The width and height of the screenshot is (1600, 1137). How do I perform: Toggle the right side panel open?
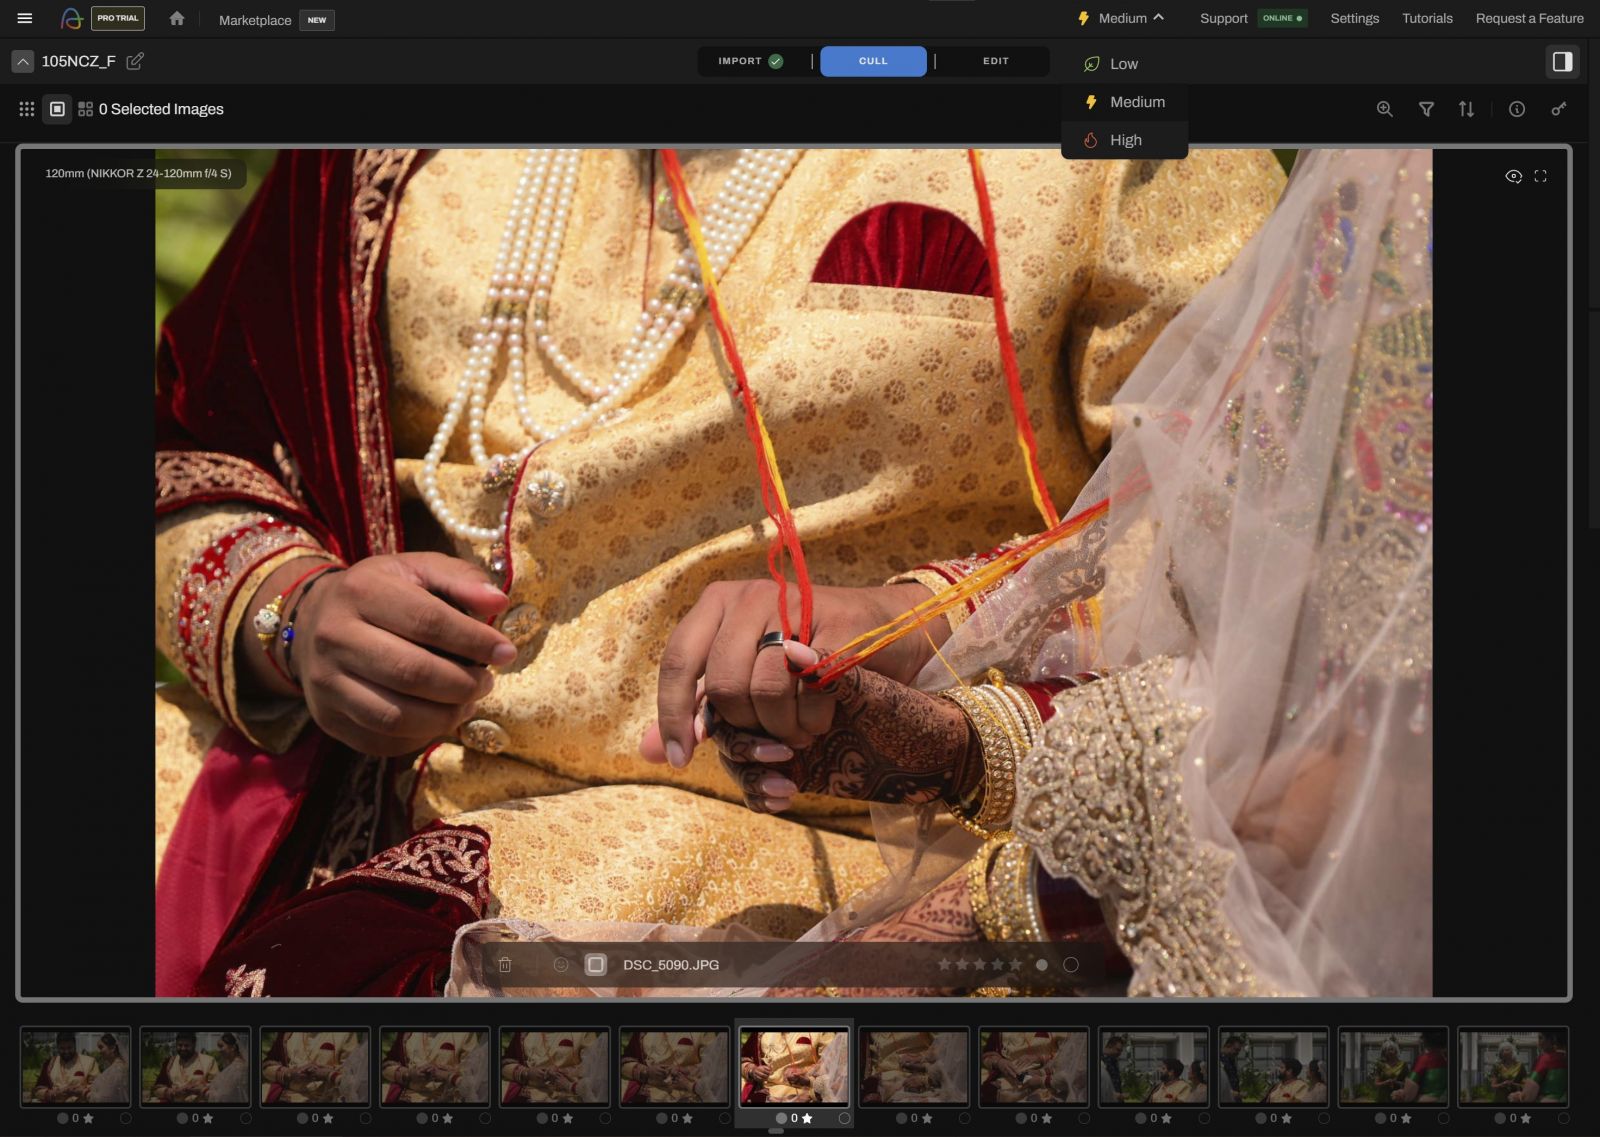coord(1563,61)
